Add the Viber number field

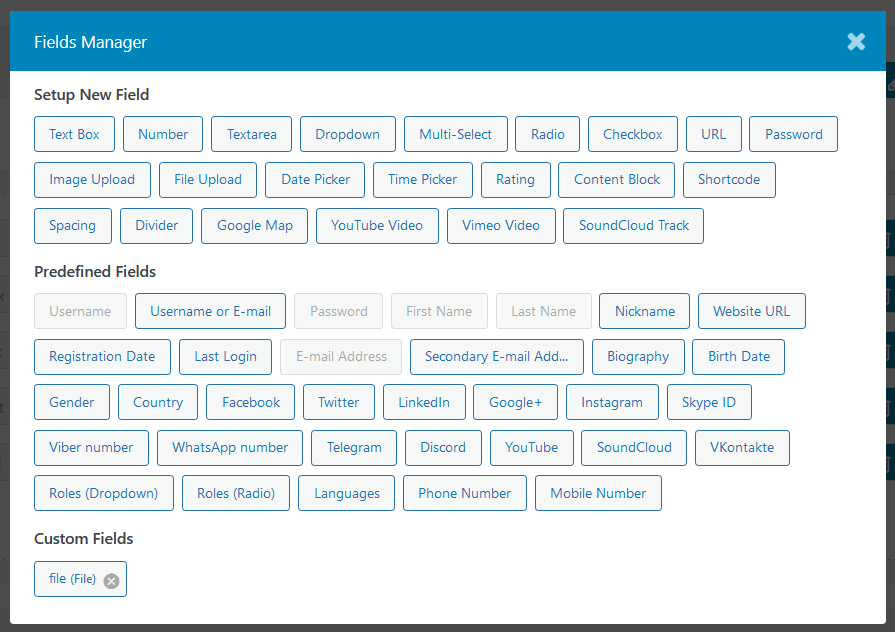coord(91,448)
